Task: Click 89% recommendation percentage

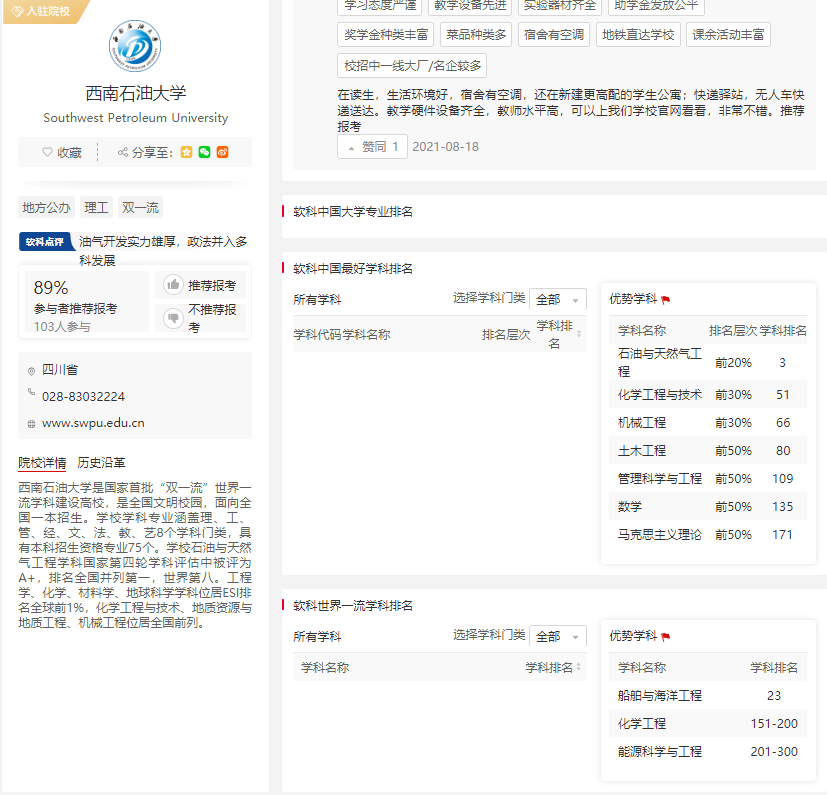Action: tap(51, 288)
